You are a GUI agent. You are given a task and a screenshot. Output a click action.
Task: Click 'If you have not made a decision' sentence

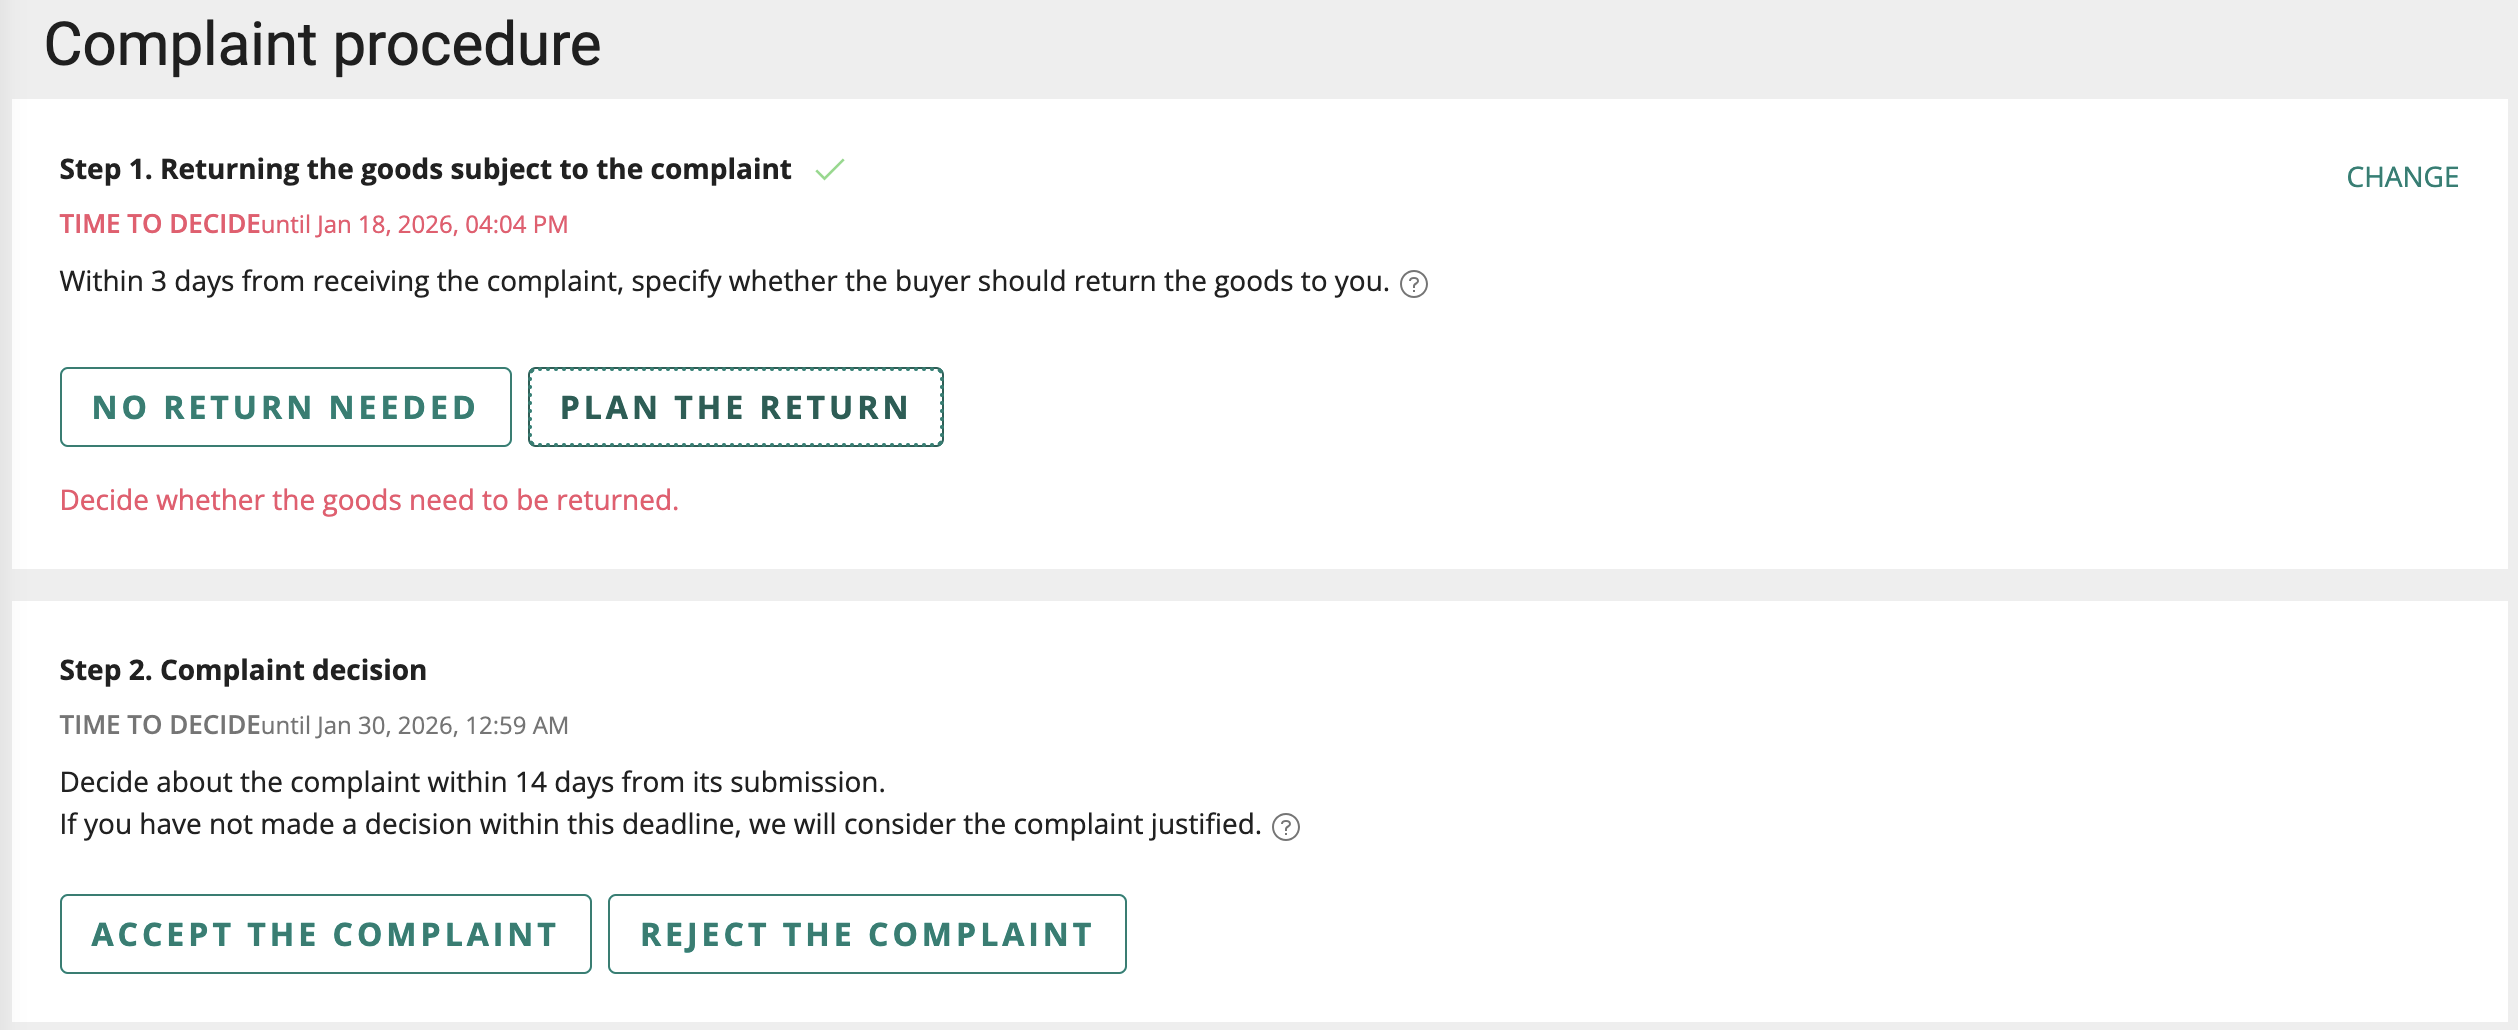point(660,824)
